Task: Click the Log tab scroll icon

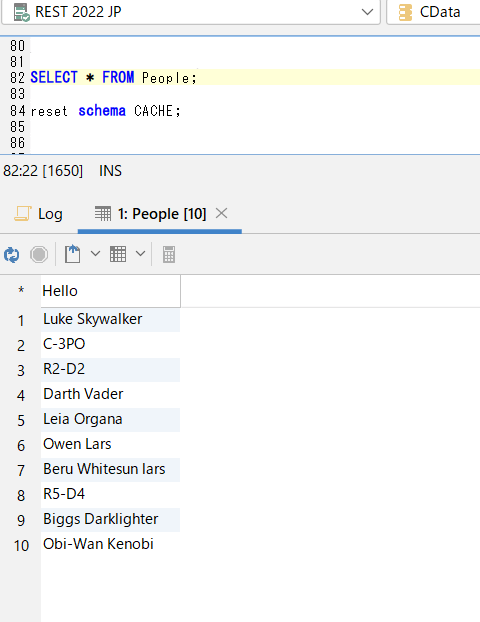Action: (x=23, y=213)
